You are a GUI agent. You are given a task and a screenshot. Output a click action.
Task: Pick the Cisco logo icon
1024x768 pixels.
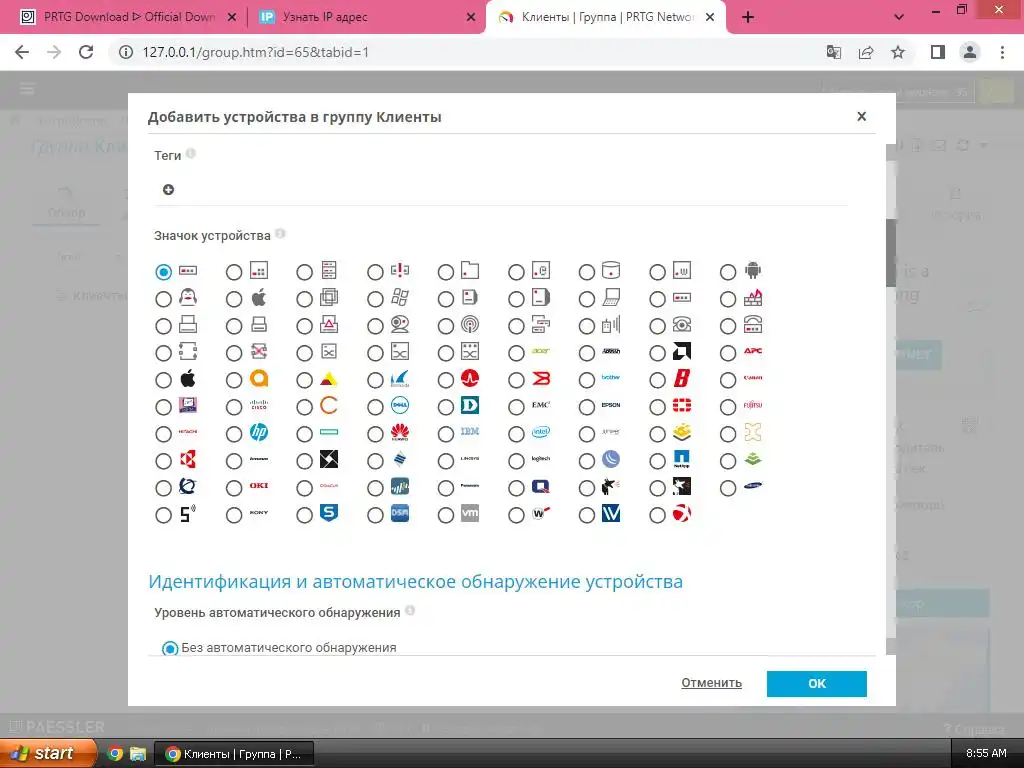pyautogui.click(x=259, y=406)
